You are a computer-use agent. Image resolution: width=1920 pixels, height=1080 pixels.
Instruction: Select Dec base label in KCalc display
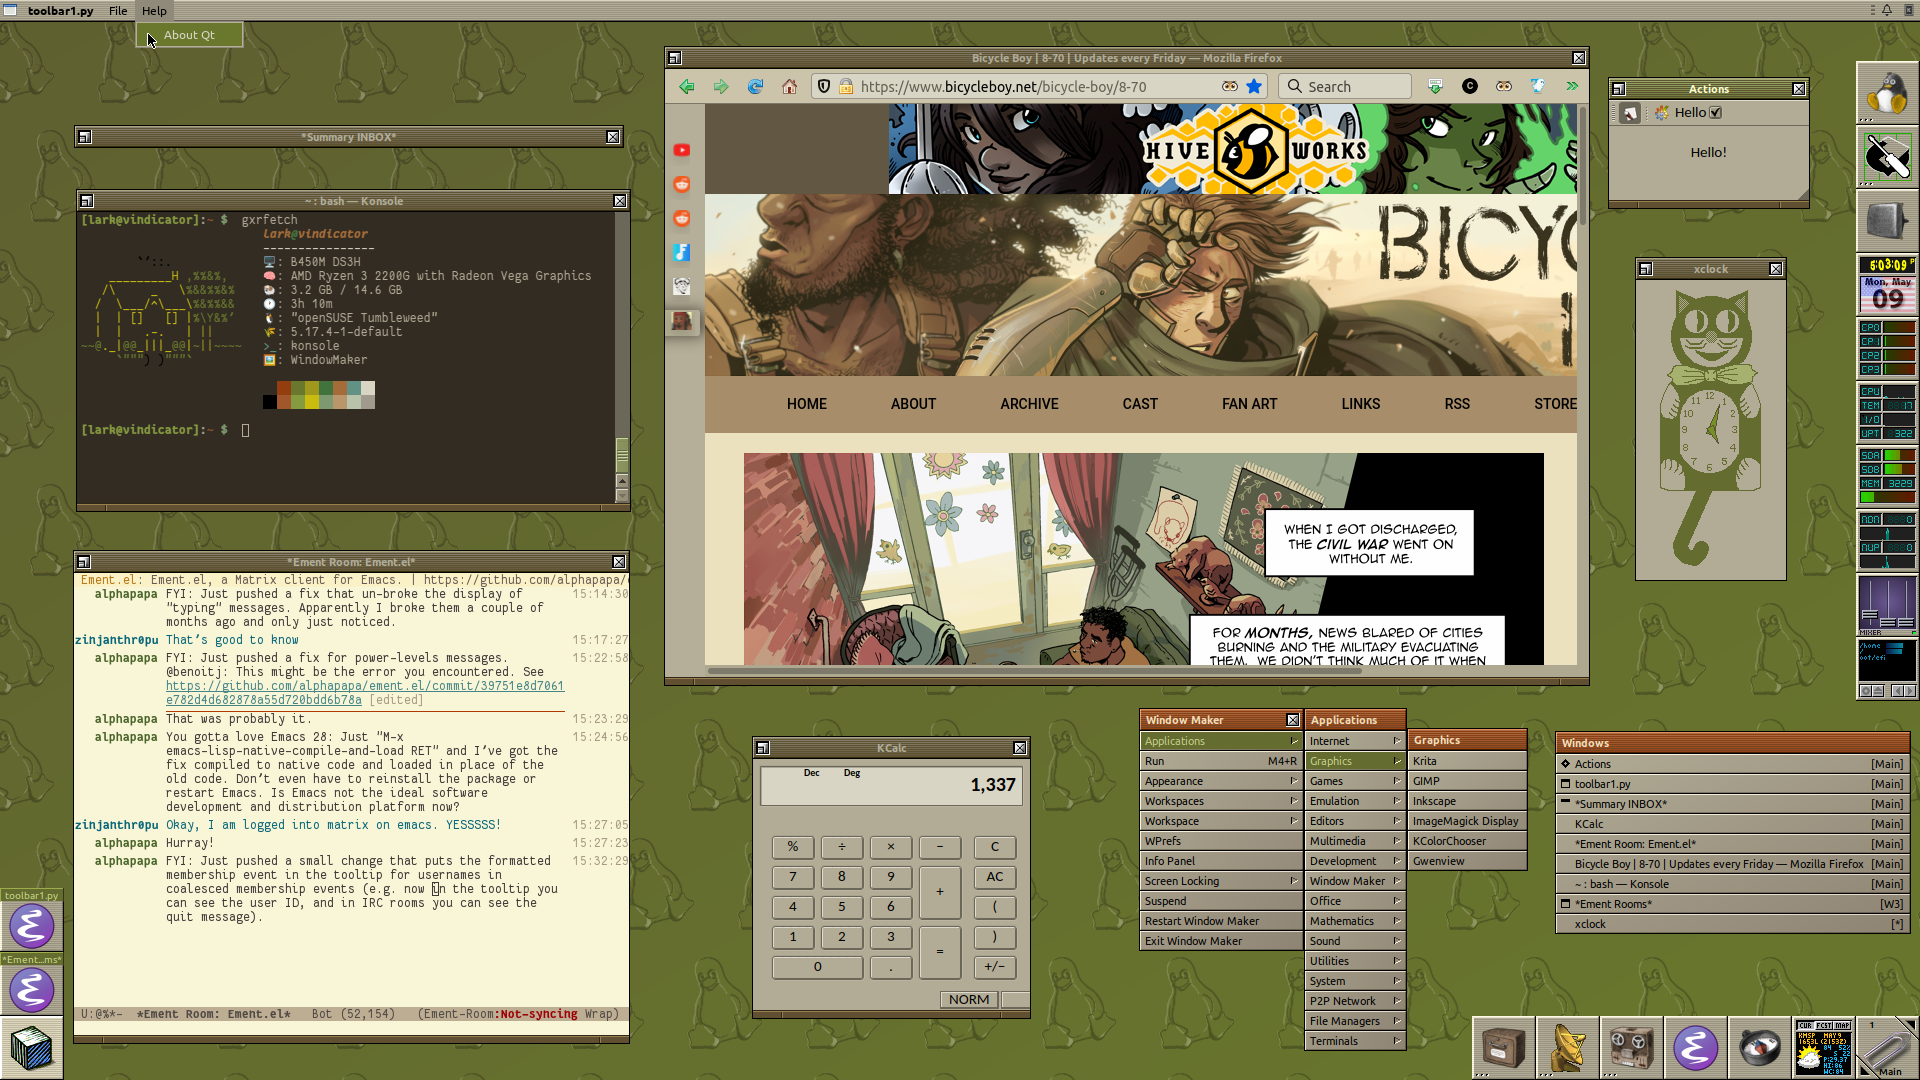click(812, 773)
